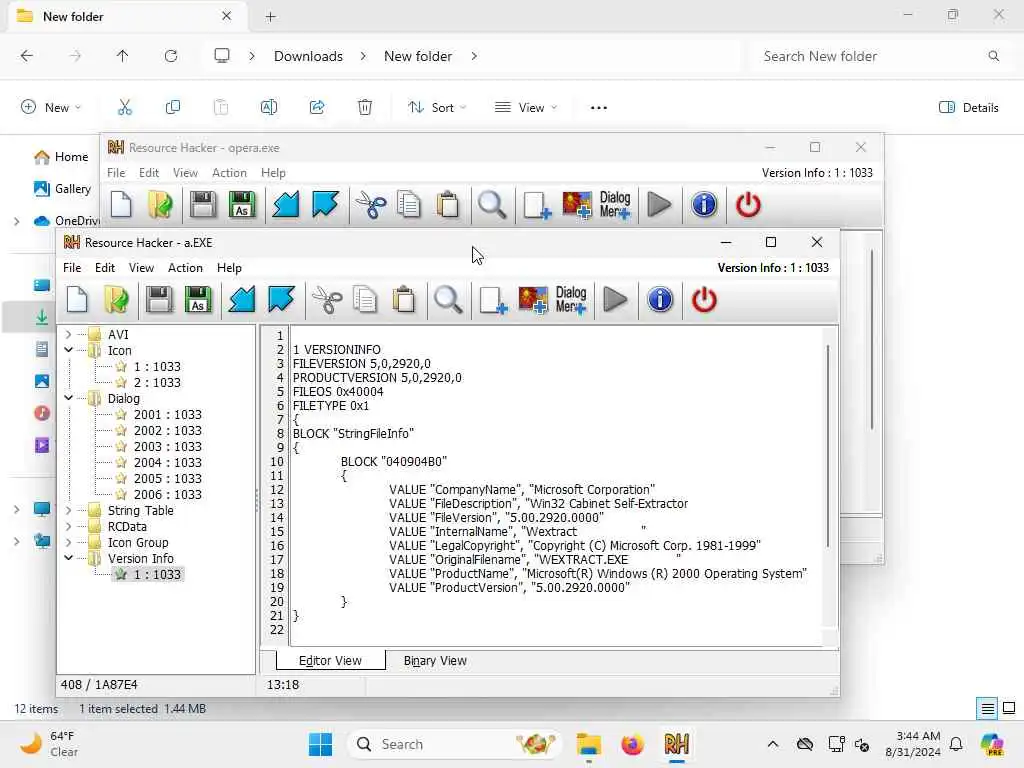Click Copy icon in a.EXE toolbar

[x=365, y=300]
